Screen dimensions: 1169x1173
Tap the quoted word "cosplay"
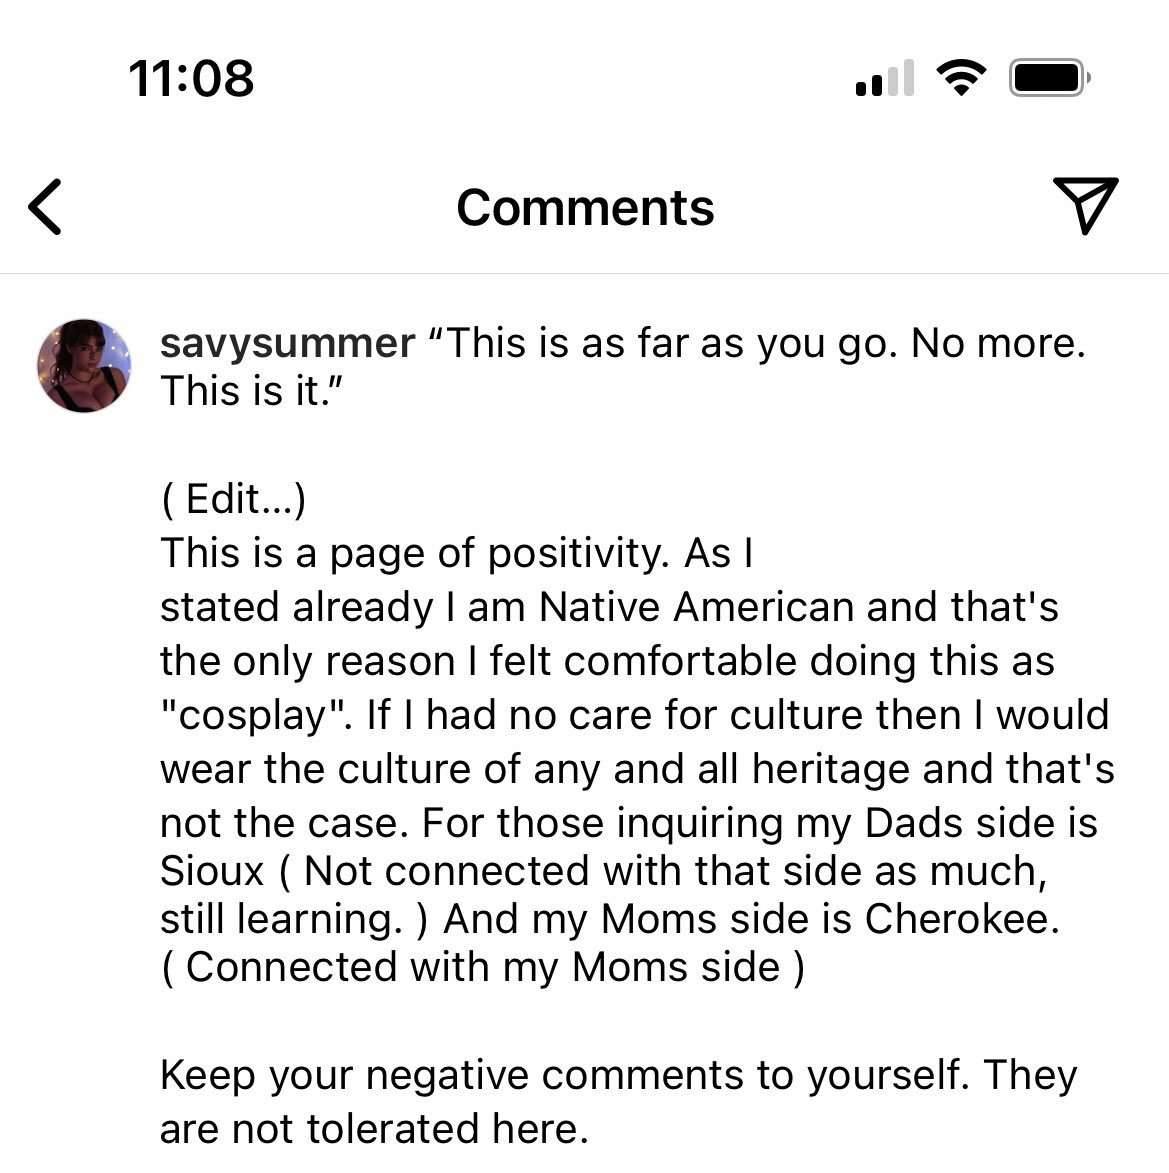tap(256, 715)
